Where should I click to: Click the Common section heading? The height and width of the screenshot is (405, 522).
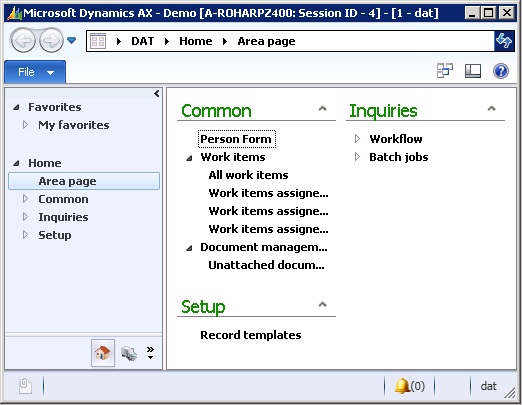point(216,111)
